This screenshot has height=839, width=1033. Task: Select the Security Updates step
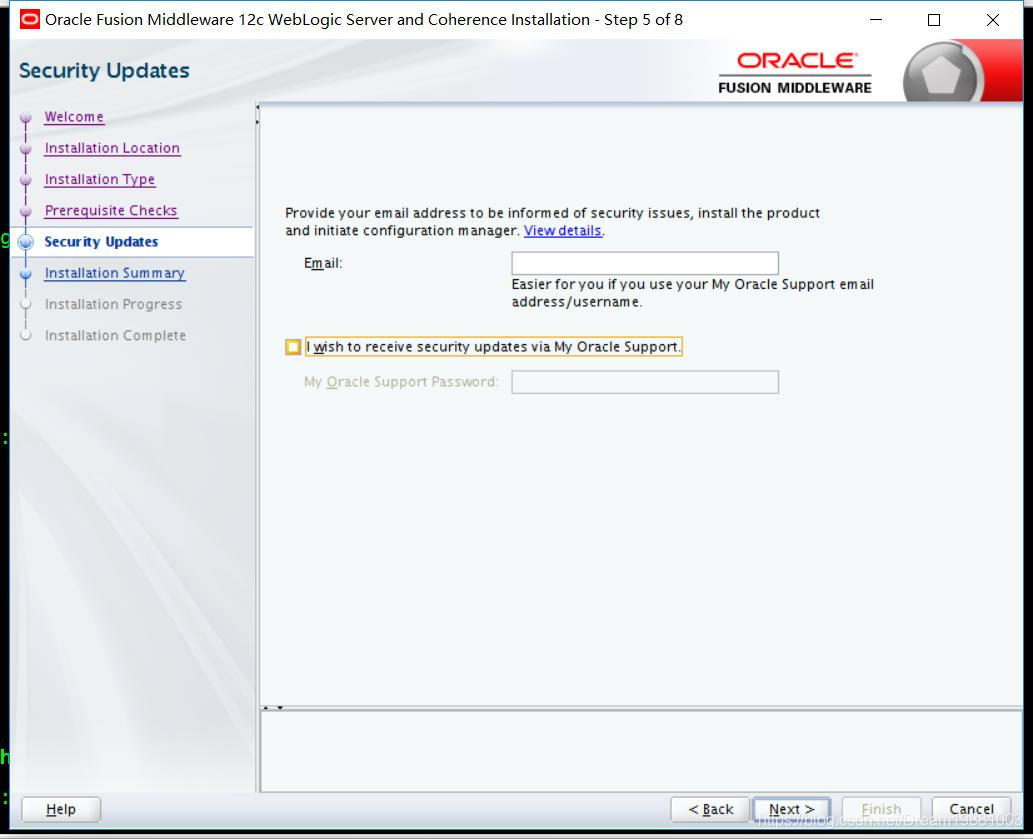pyautogui.click(x=101, y=242)
